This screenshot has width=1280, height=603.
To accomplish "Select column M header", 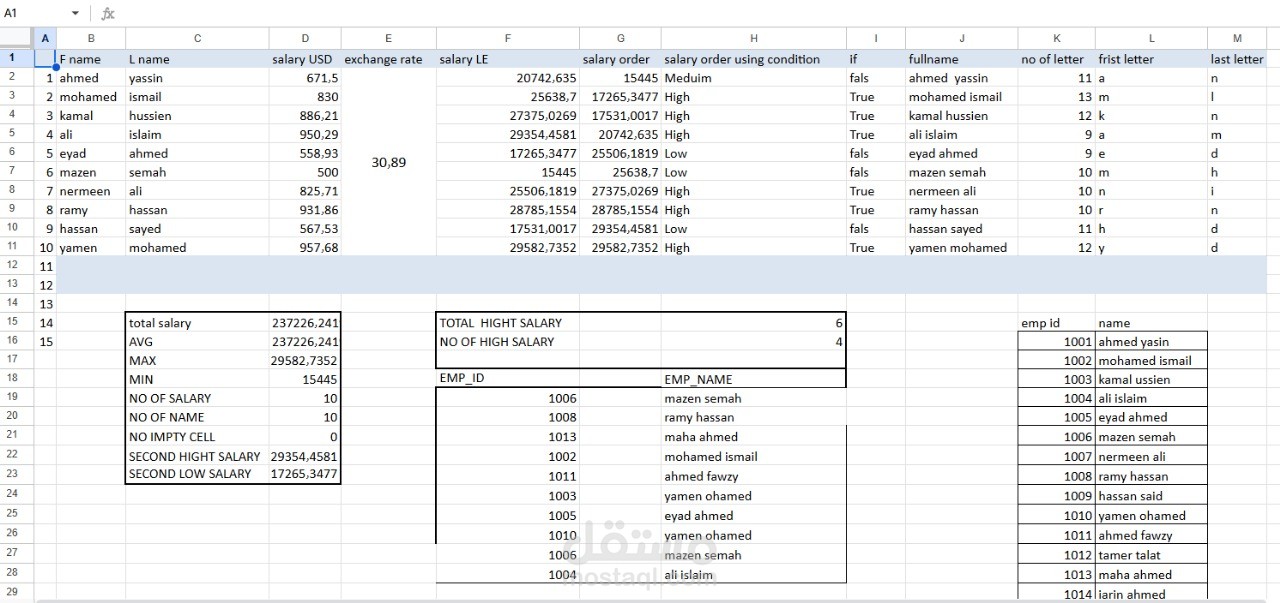I will [x=1237, y=39].
